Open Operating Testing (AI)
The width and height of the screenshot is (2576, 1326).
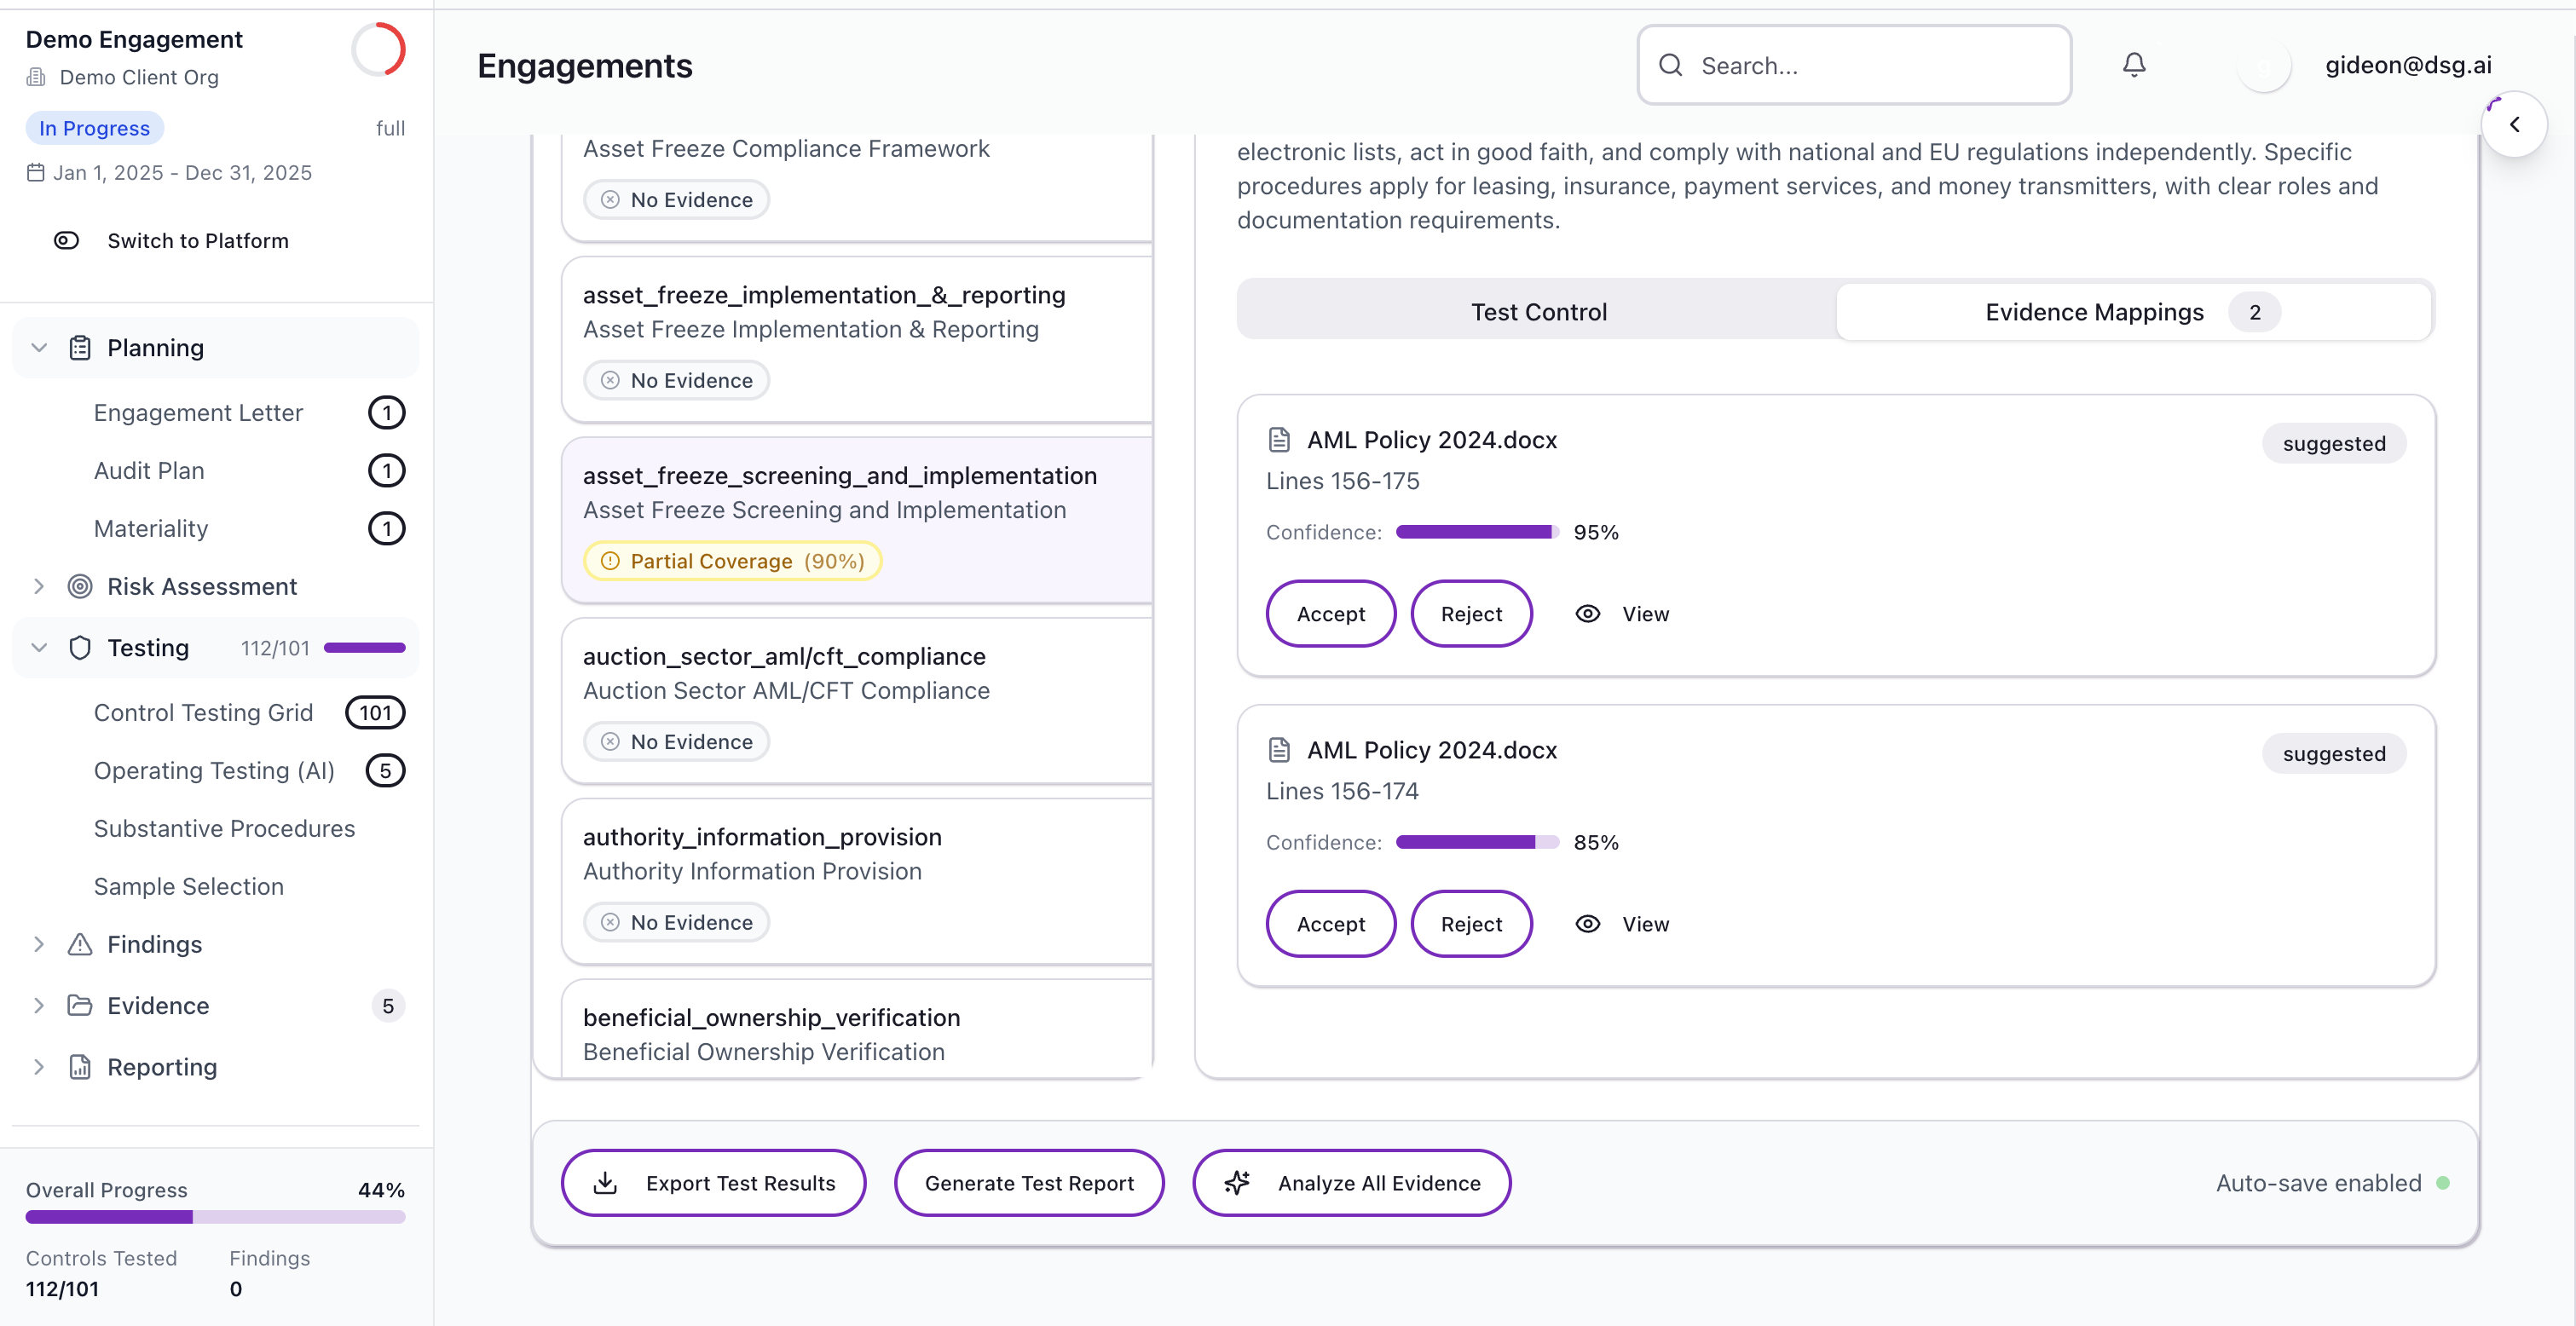coord(216,770)
